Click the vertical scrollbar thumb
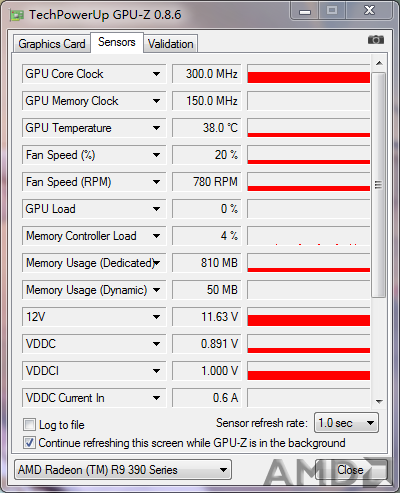The image size is (400, 493). click(379, 185)
